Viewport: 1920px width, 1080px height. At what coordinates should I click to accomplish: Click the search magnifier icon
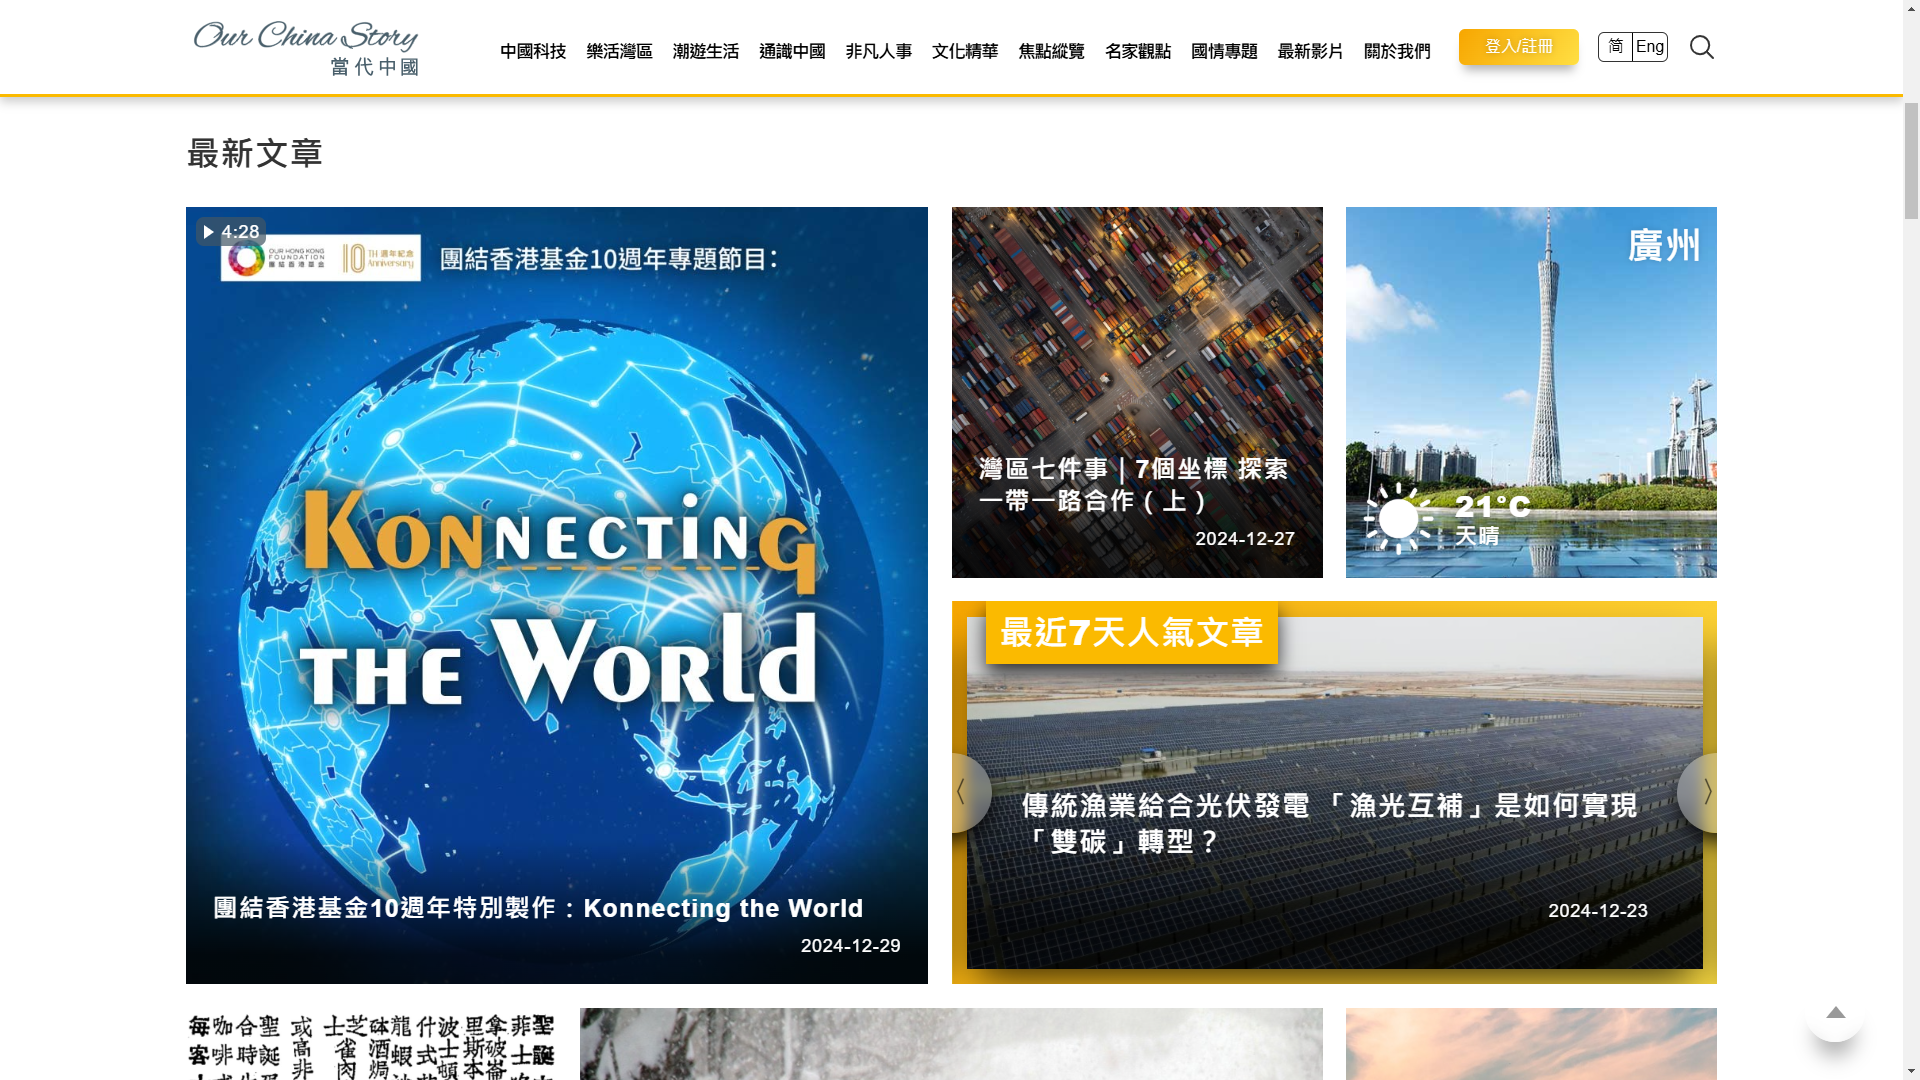[1701, 47]
